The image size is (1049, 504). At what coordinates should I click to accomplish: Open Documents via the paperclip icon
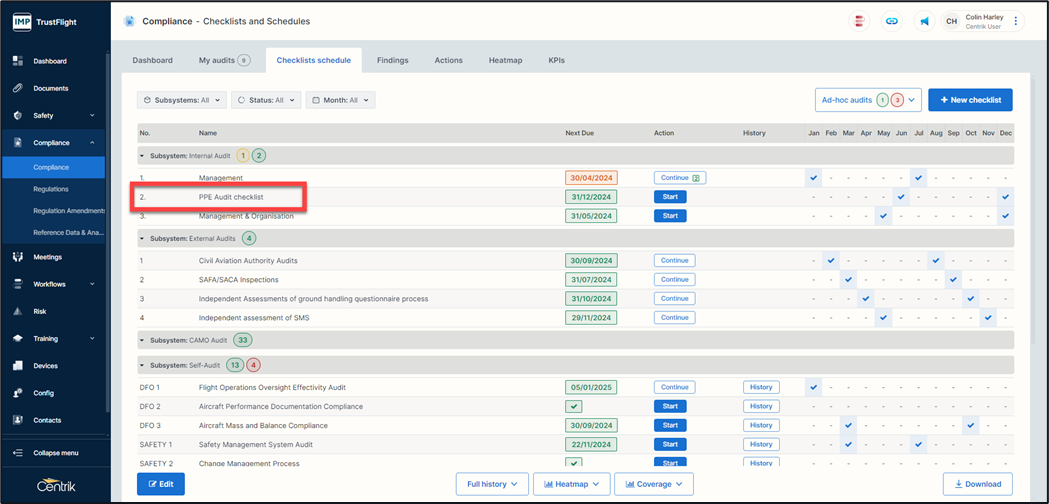18,88
